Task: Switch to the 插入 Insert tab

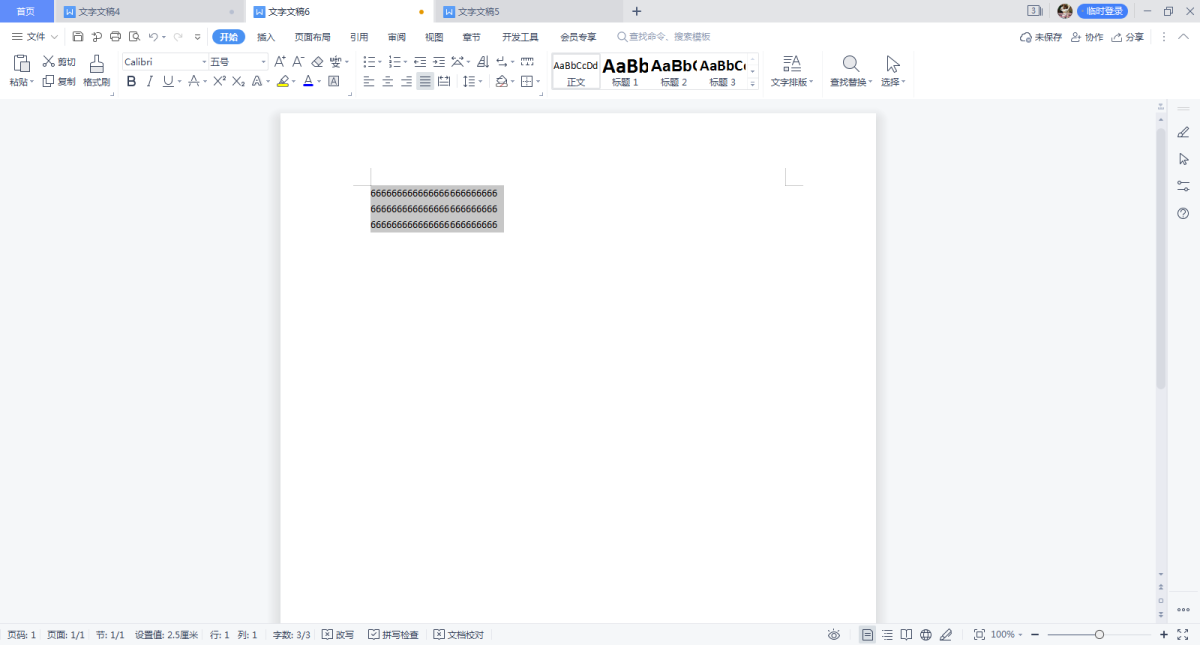Action: pos(266,37)
